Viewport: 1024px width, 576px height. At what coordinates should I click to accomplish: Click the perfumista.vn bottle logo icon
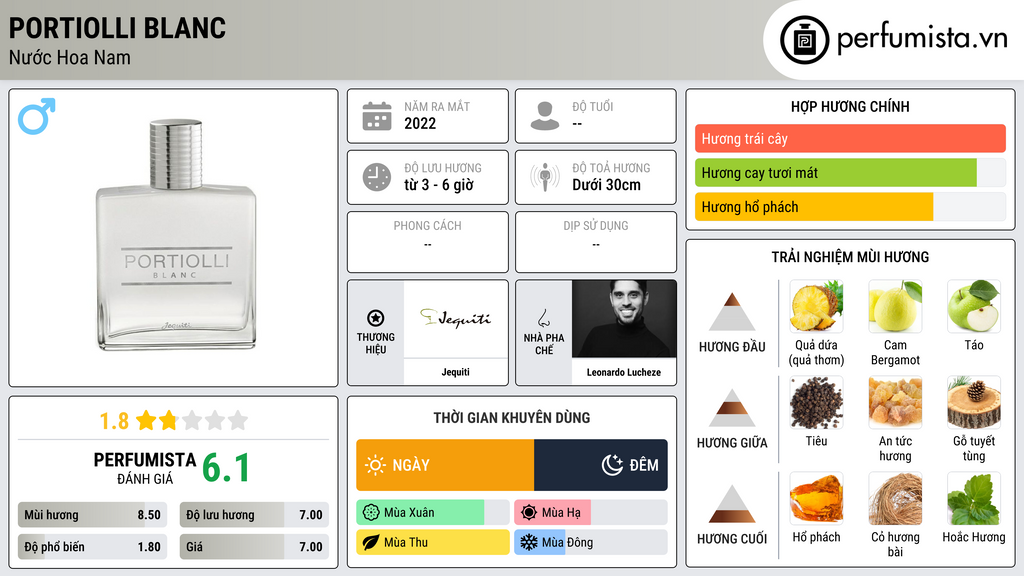tap(804, 40)
